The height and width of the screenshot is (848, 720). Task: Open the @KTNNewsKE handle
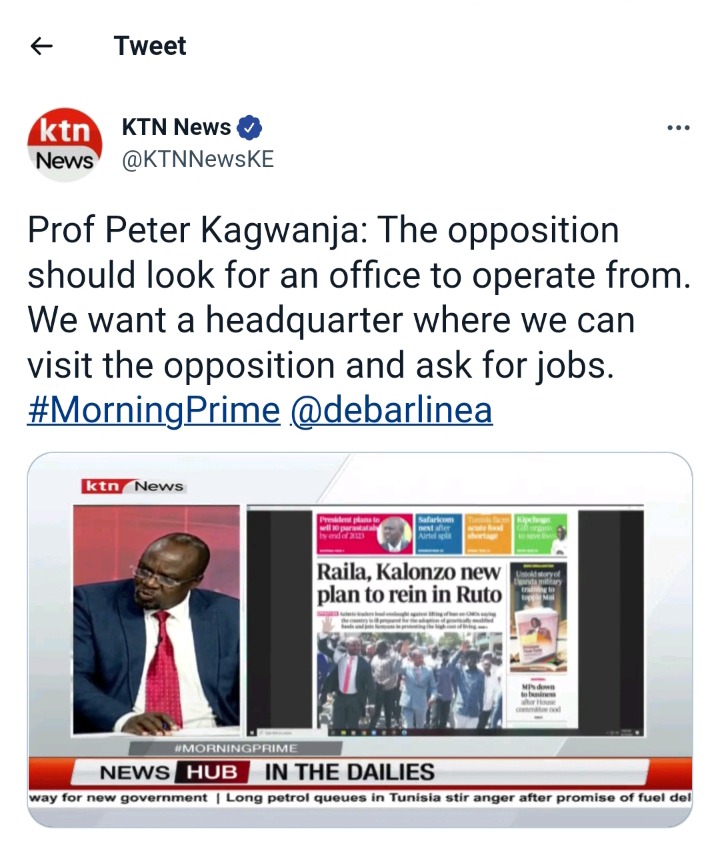[x=198, y=160]
